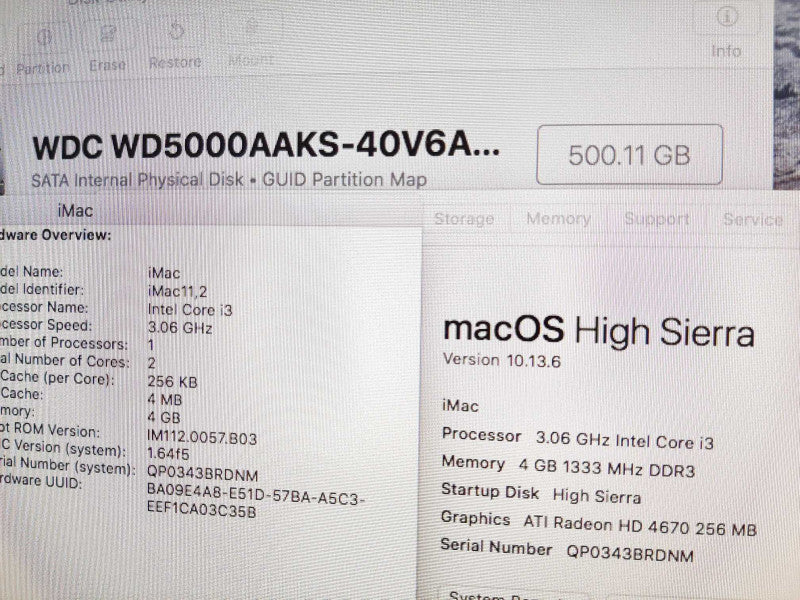The image size is (800, 600).
Task: Open the Info icon in Disk Utility
Action: [727, 18]
